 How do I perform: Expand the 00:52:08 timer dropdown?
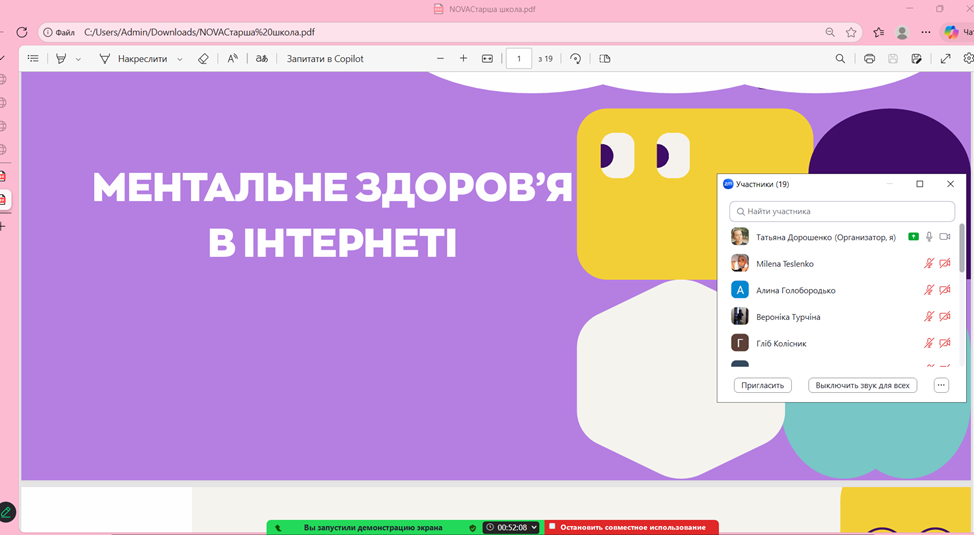click(534, 527)
